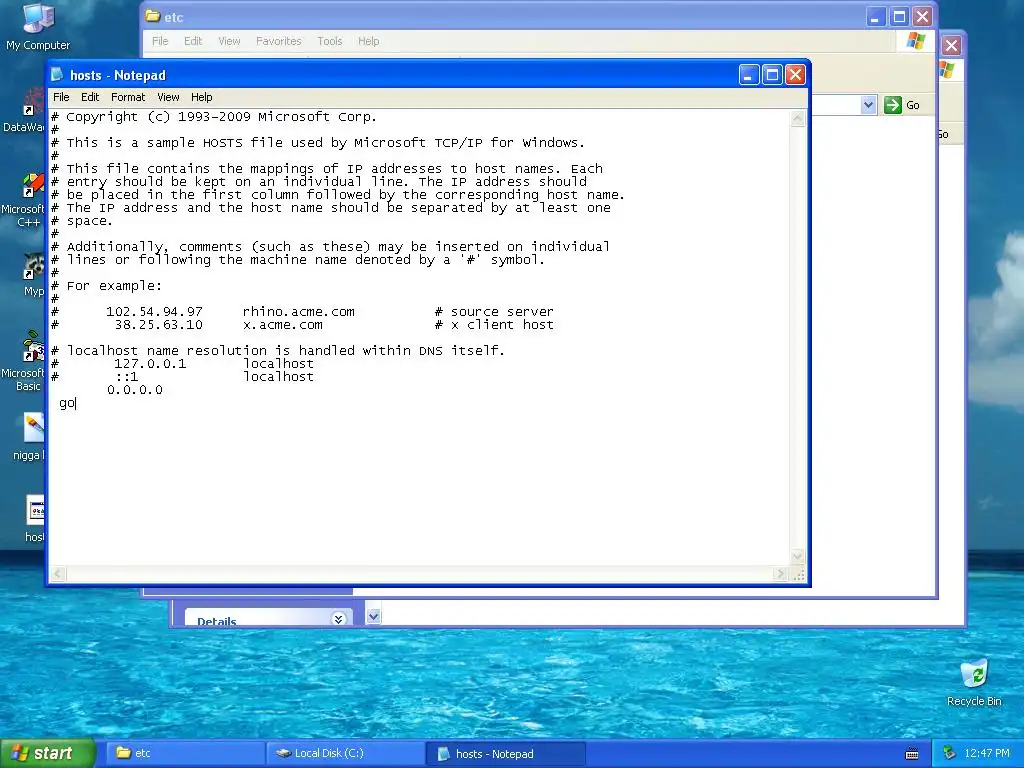Click the Notepad icon in the hosts title bar
The height and width of the screenshot is (768, 1024).
click(x=57, y=74)
